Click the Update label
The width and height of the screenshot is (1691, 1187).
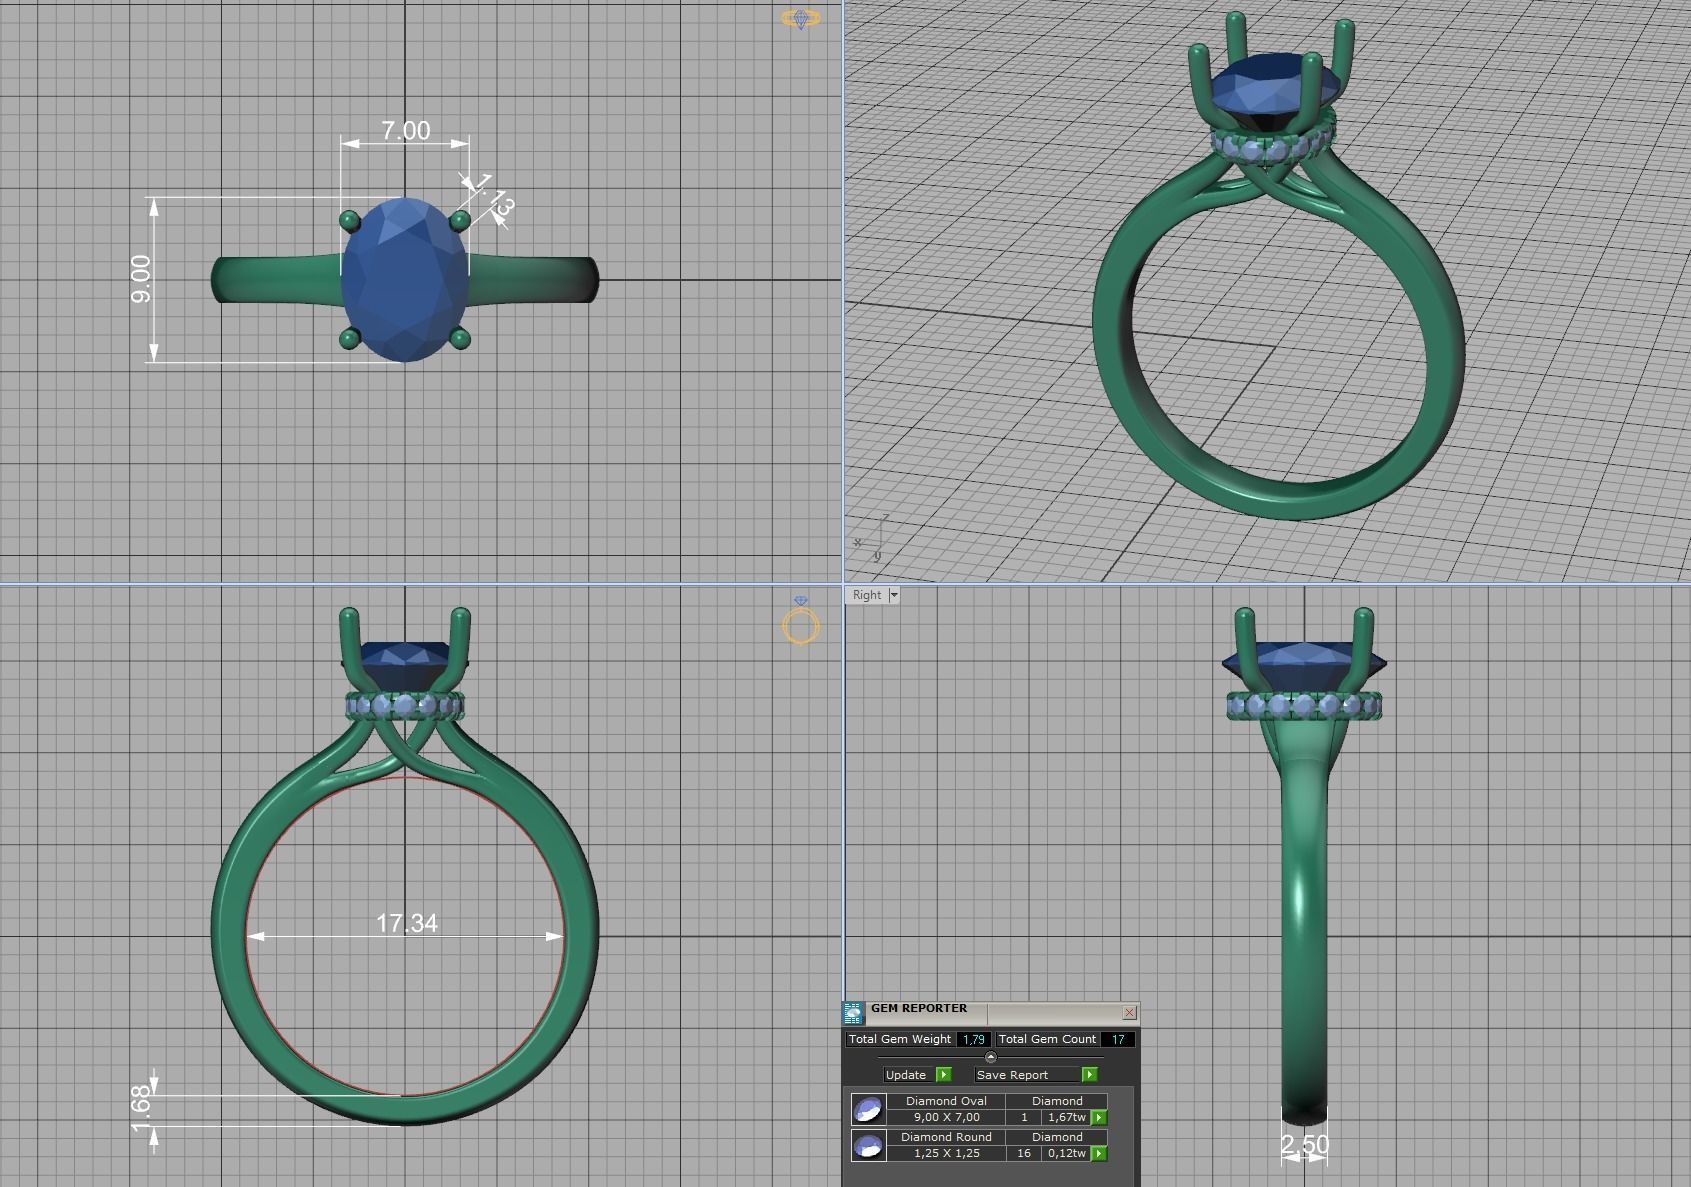pos(906,1075)
